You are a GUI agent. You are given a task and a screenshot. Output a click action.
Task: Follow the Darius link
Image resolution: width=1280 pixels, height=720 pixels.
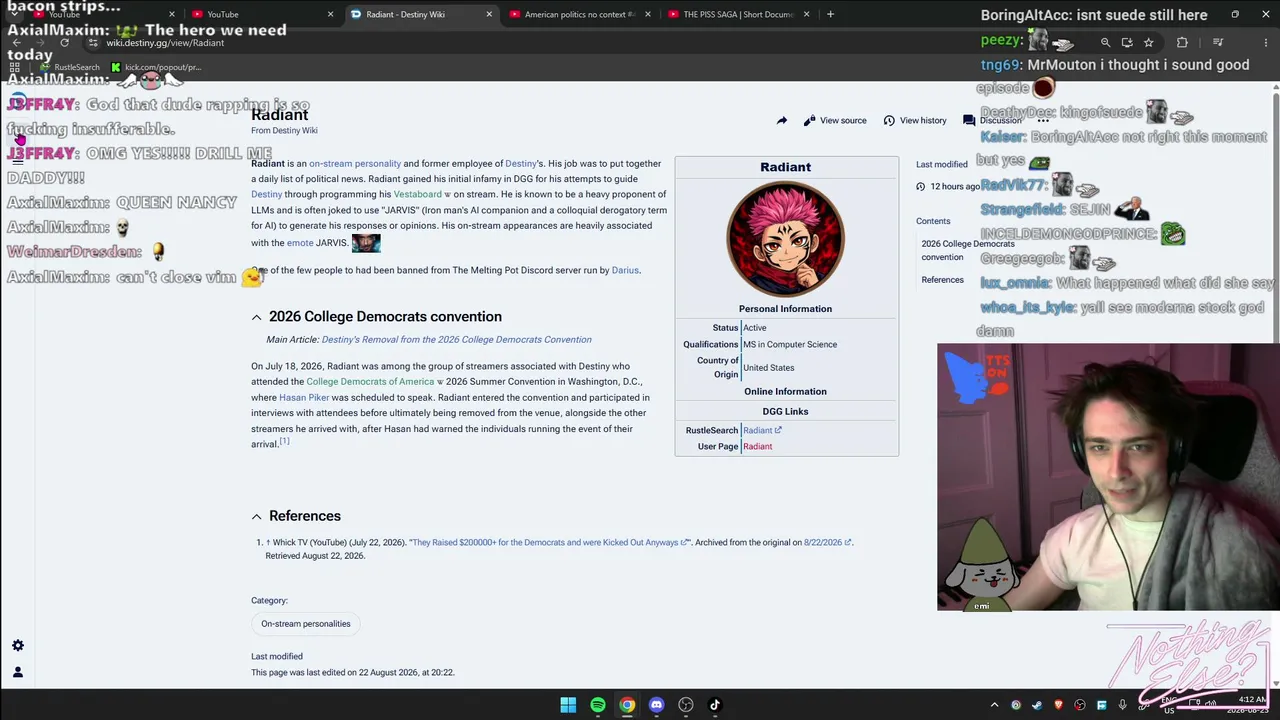pos(625,270)
